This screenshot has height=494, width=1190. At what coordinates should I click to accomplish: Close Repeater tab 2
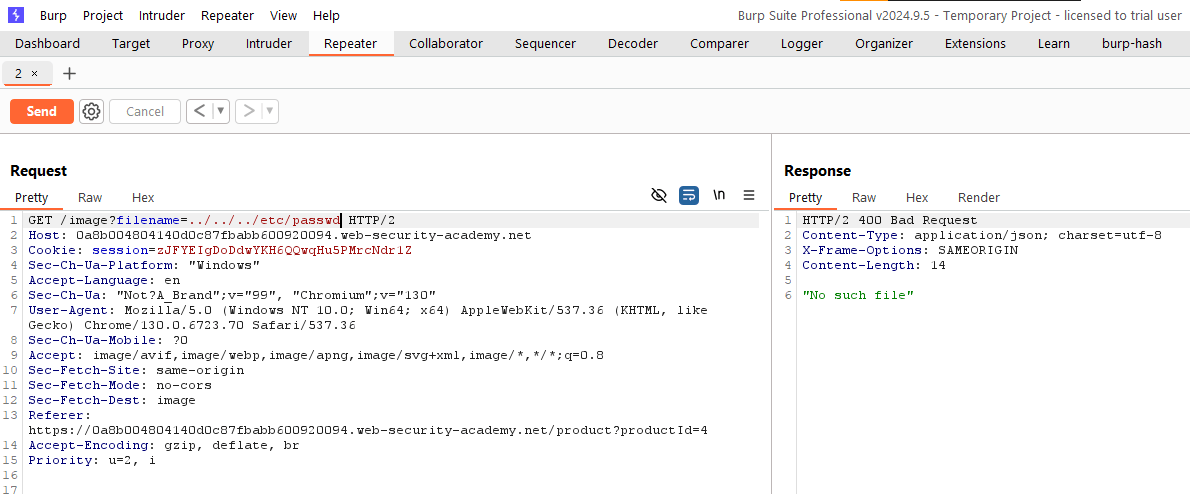pyautogui.click(x=35, y=74)
